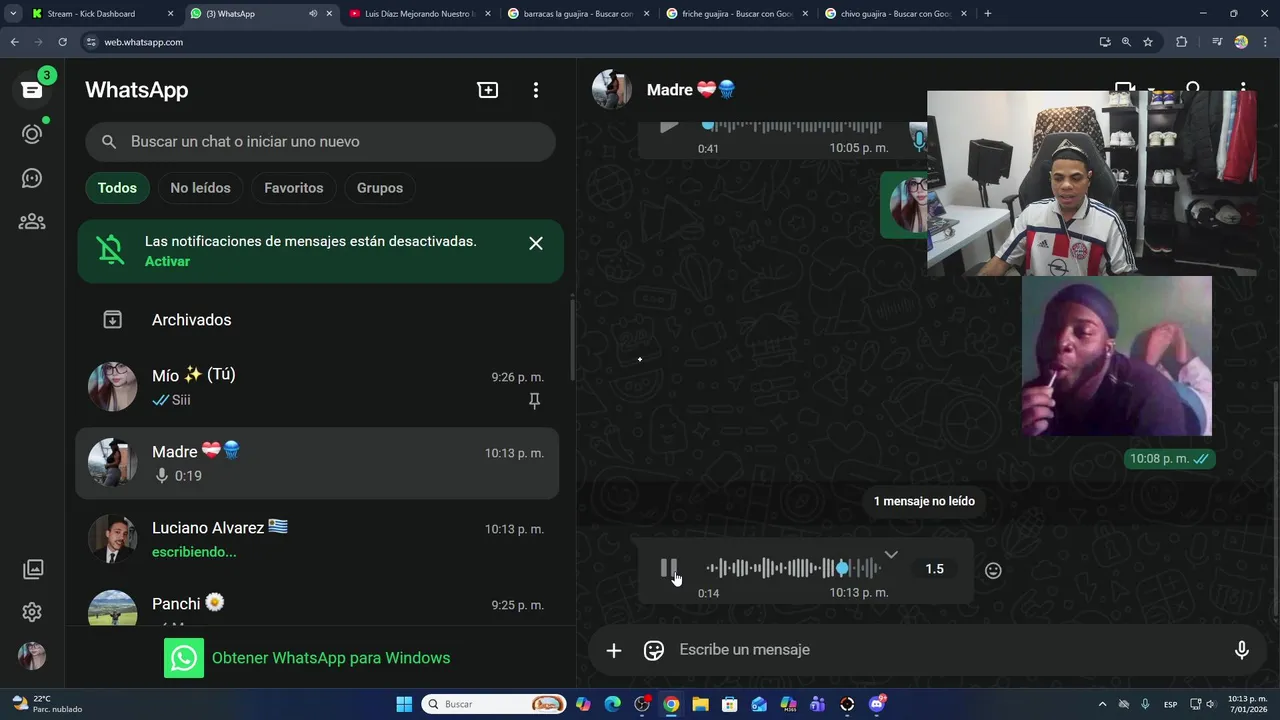The image size is (1280, 720).
Task: Dismiss the notifications disabled banner
Action: [x=536, y=243]
